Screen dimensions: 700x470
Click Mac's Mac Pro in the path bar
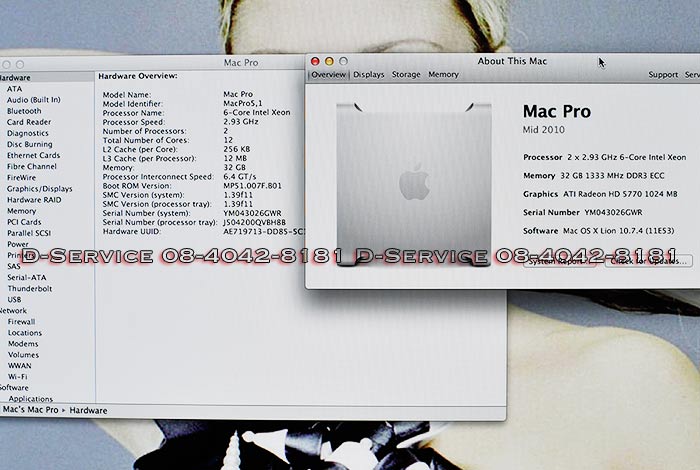pos(30,410)
